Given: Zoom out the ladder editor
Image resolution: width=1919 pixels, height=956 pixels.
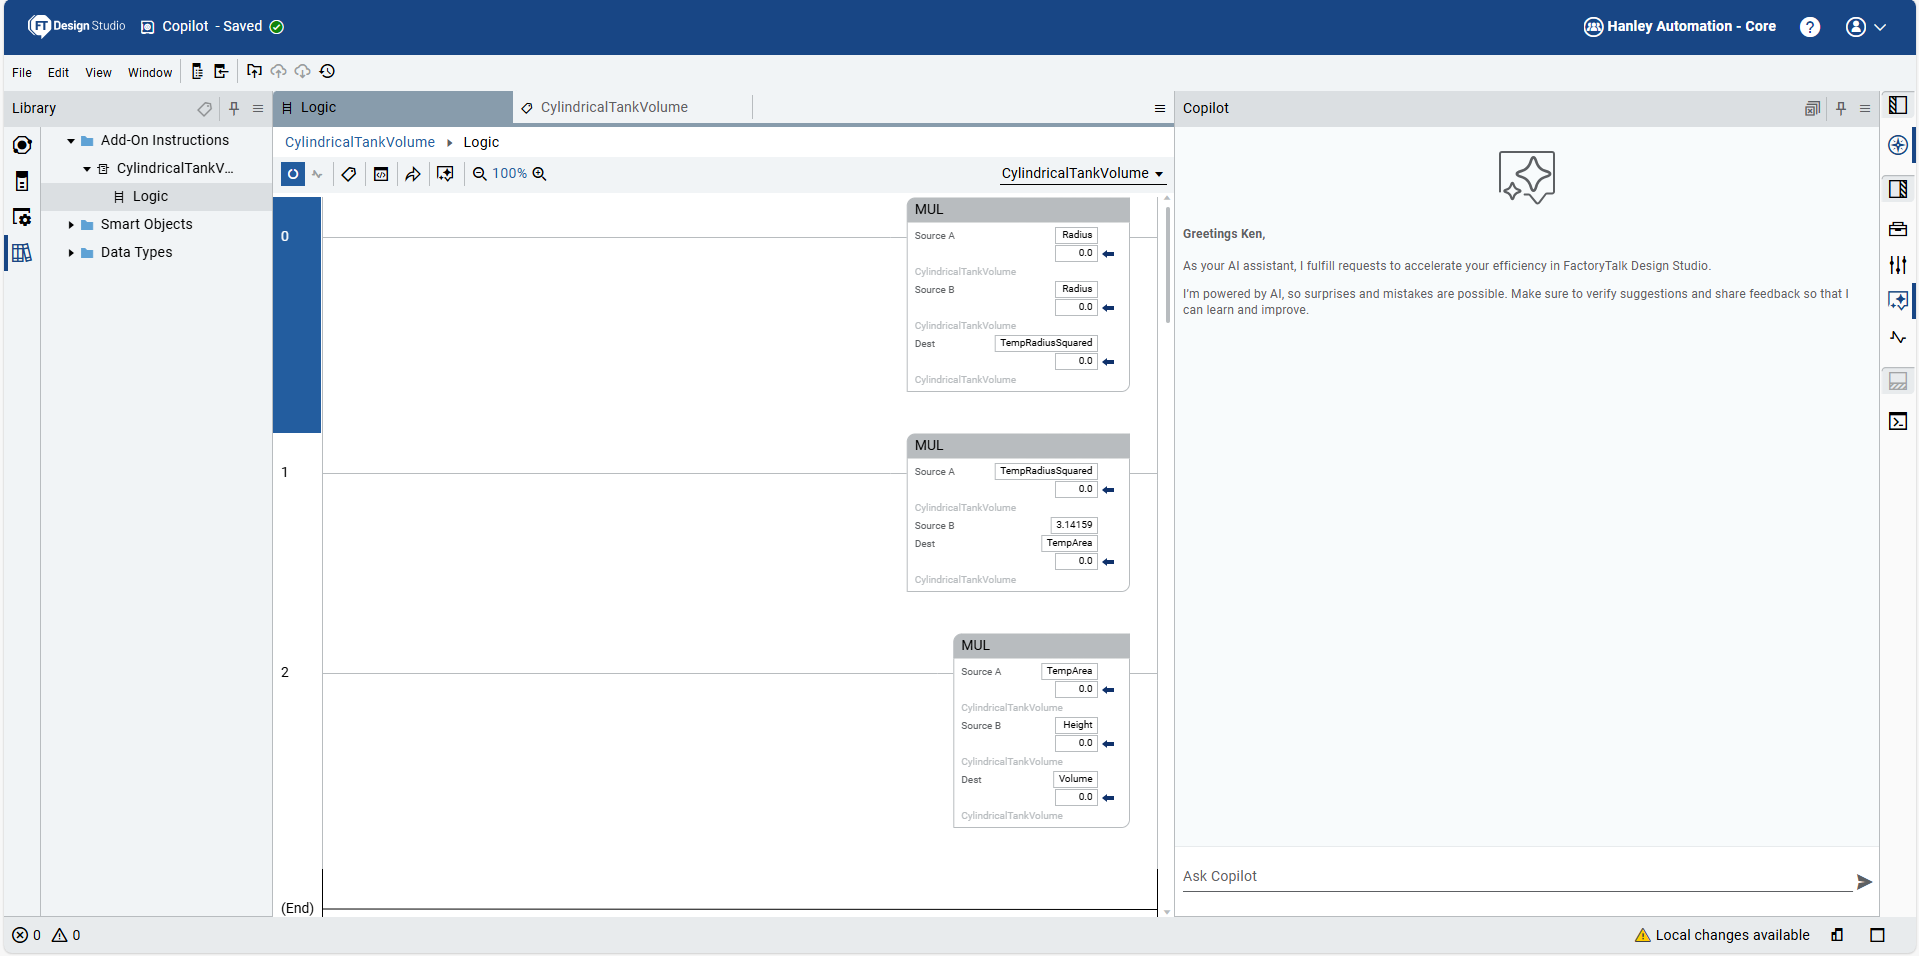Looking at the screenshot, I should (480, 174).
